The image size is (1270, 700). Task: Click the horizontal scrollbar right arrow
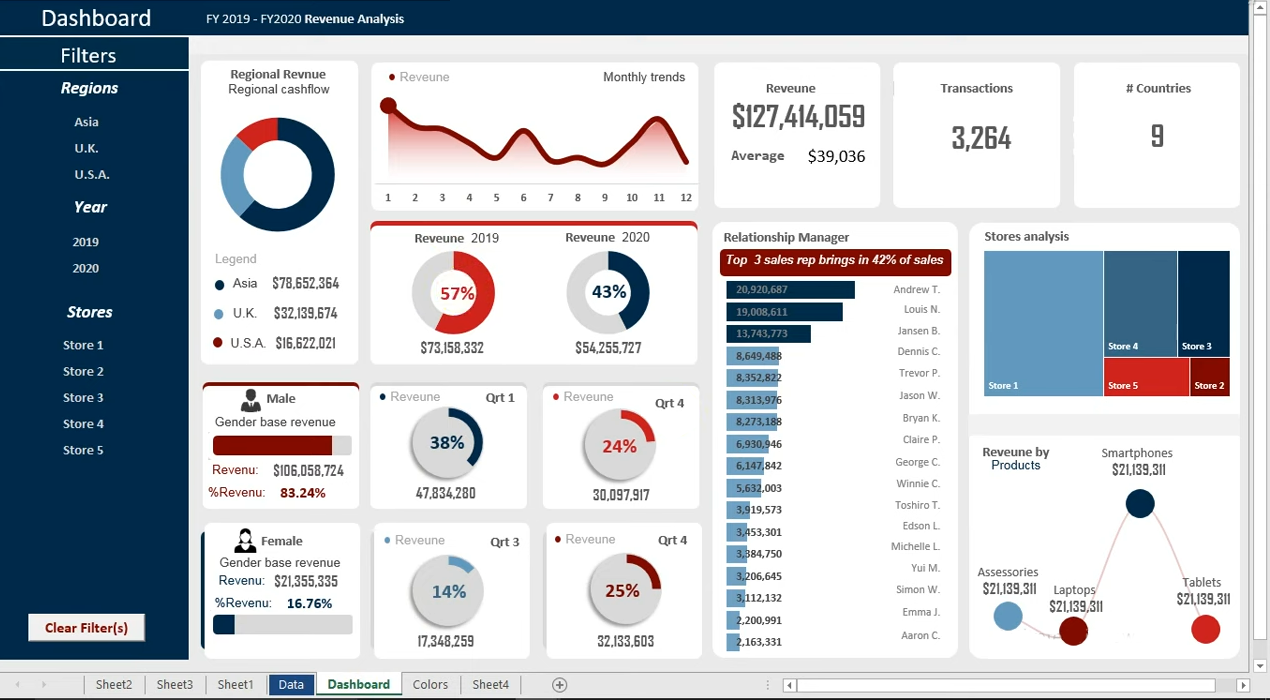tap(1243, 685)
